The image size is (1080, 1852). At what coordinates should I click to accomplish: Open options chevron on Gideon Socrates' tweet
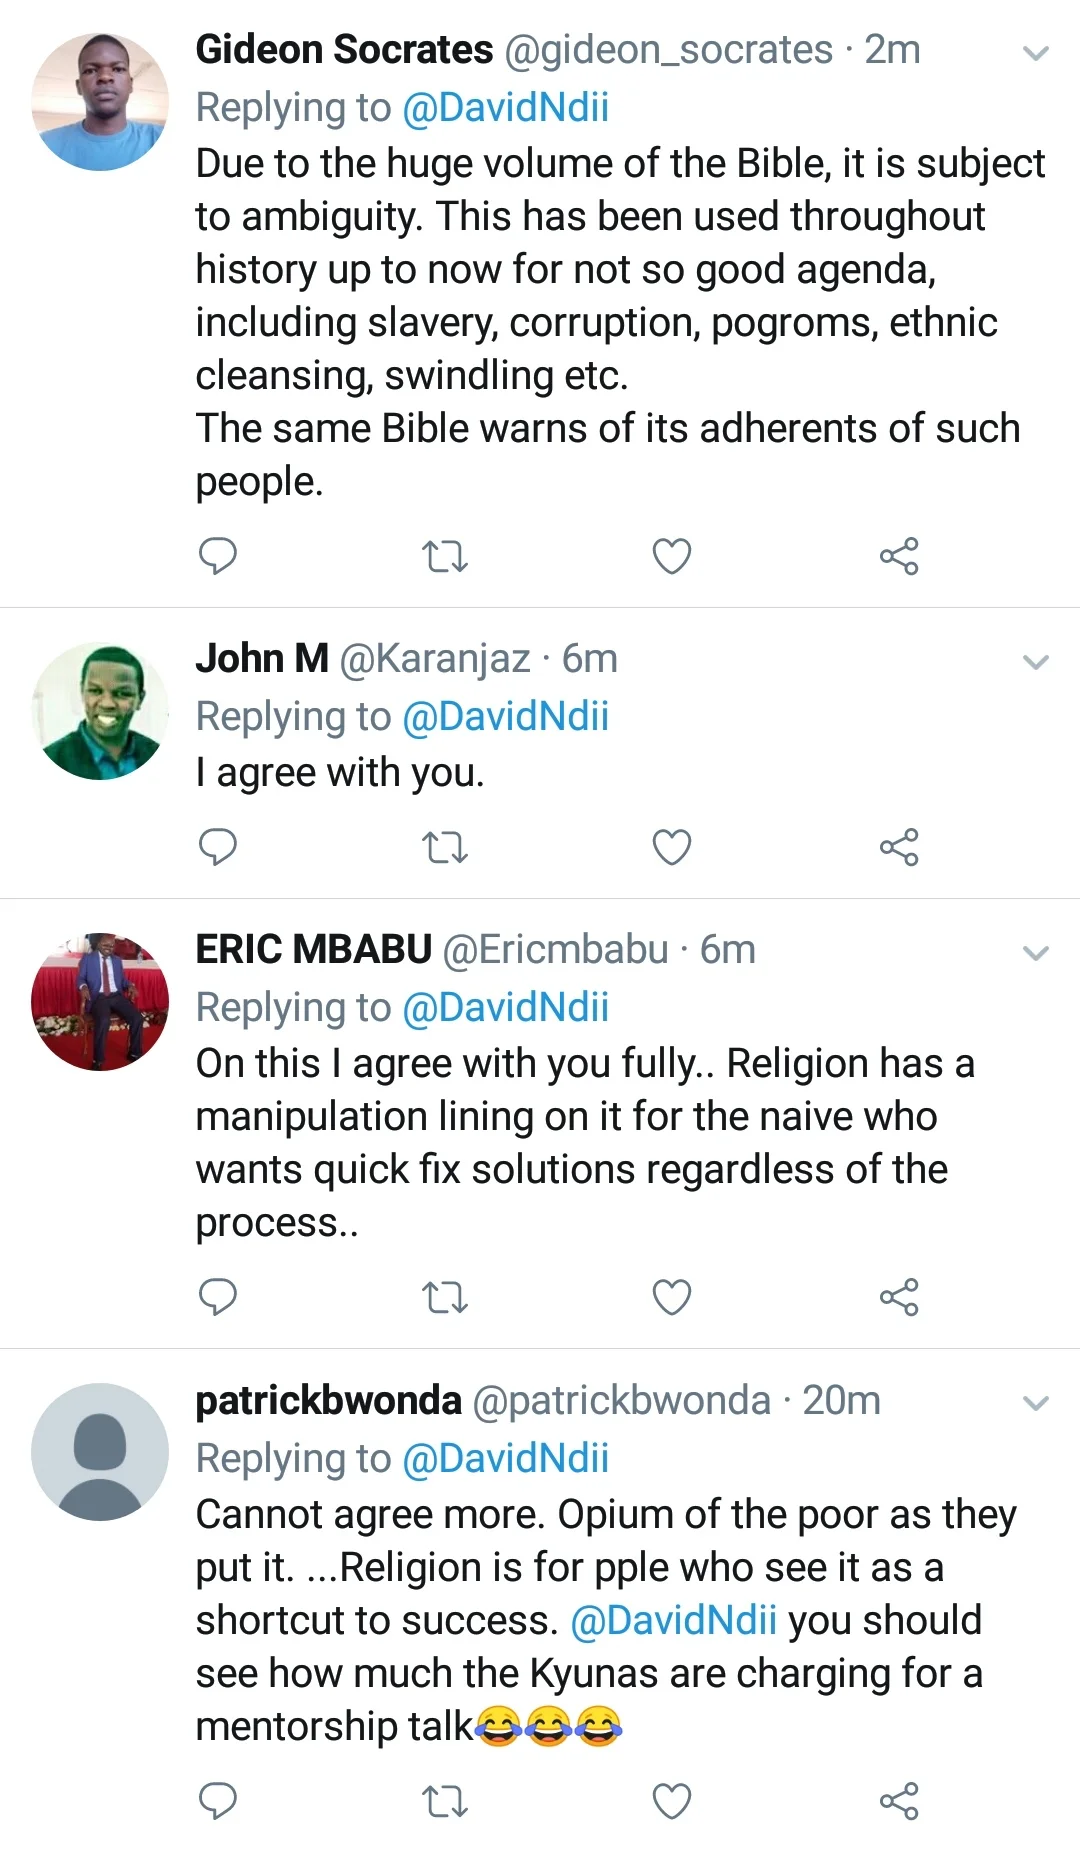(x=1037, y=53)
